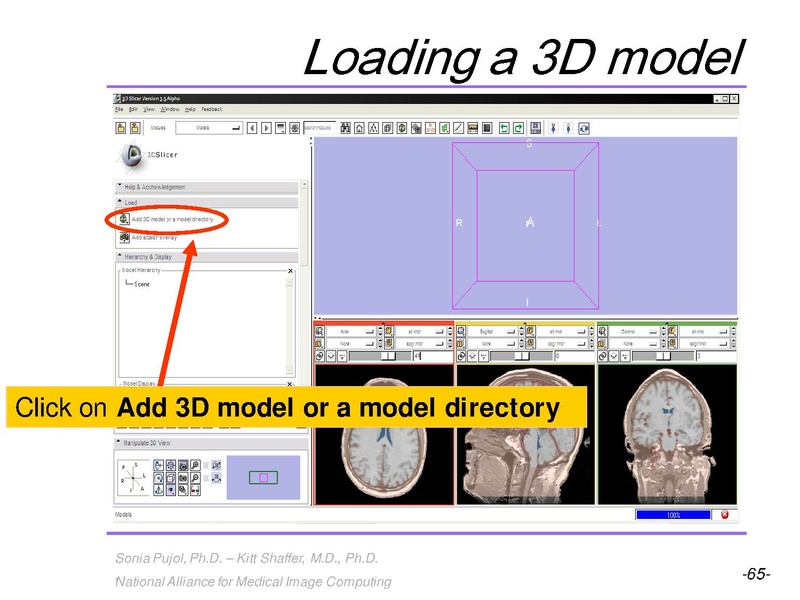The image size is (800, 600).
Task: Click the Search modules input field
Action: click(320, 128)
